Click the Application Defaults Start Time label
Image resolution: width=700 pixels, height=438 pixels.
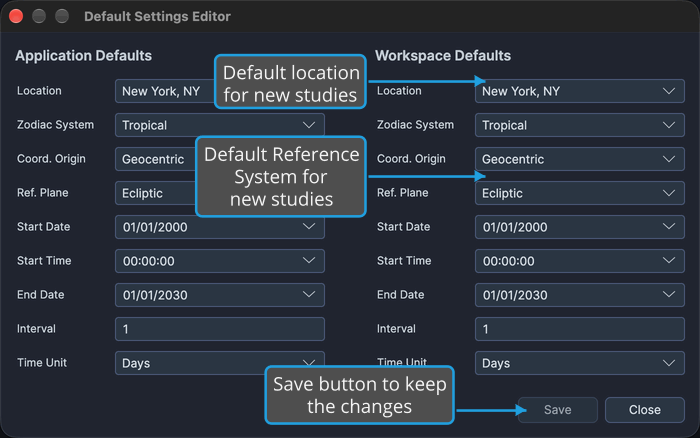[x=44, y=261]
